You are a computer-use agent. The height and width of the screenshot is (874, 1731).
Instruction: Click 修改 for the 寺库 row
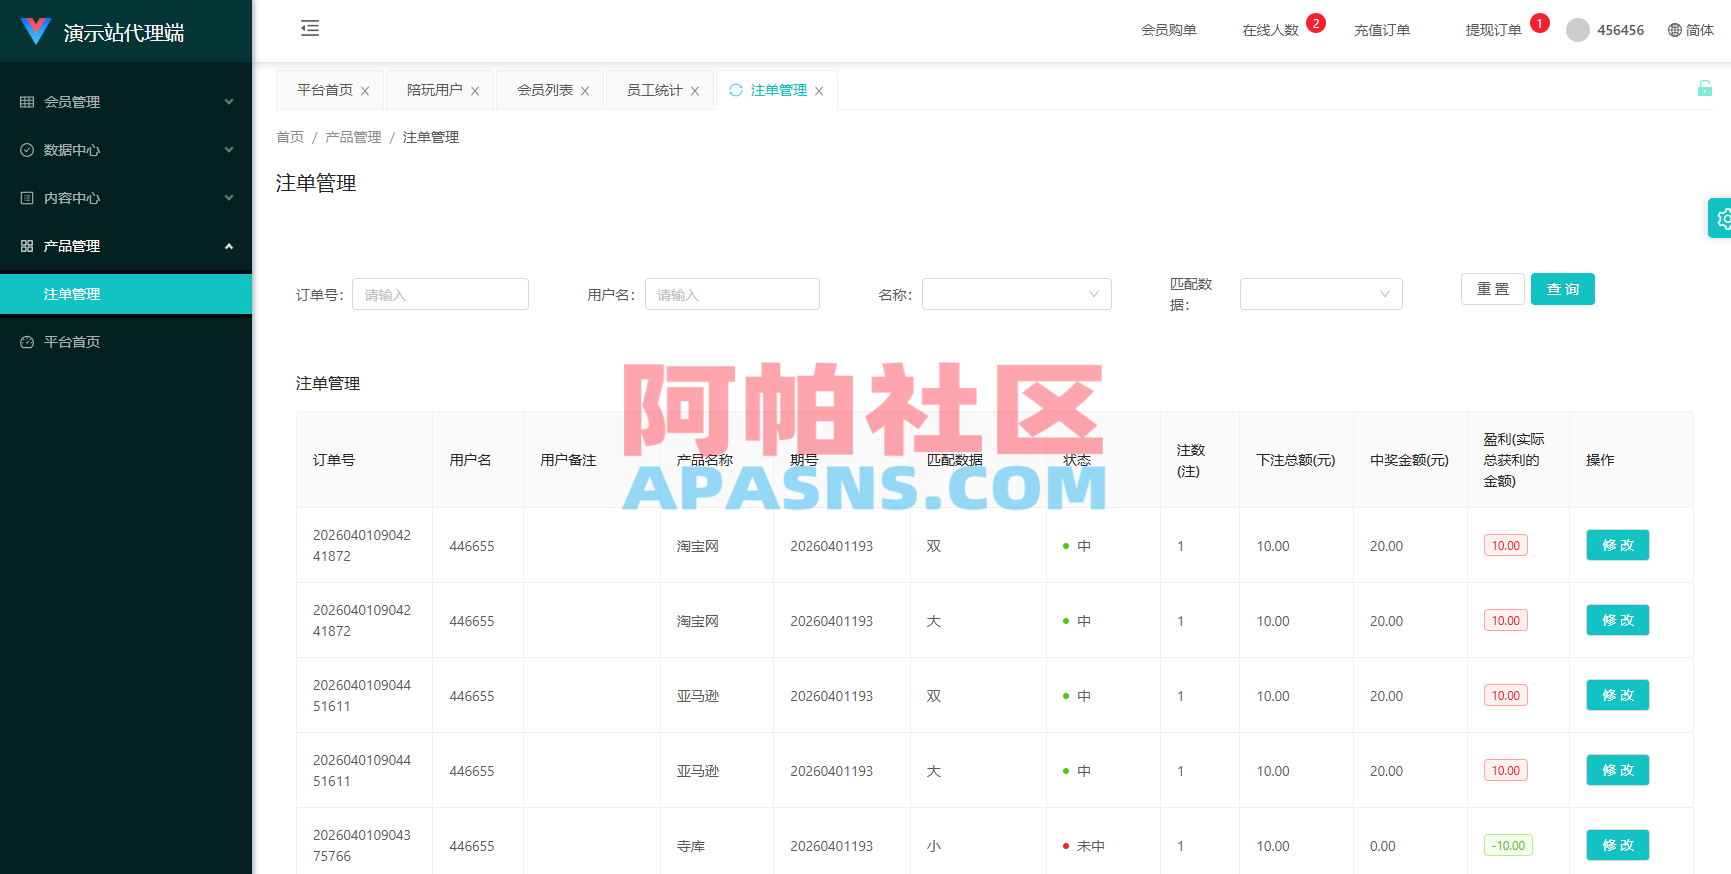click(1618, 845)
